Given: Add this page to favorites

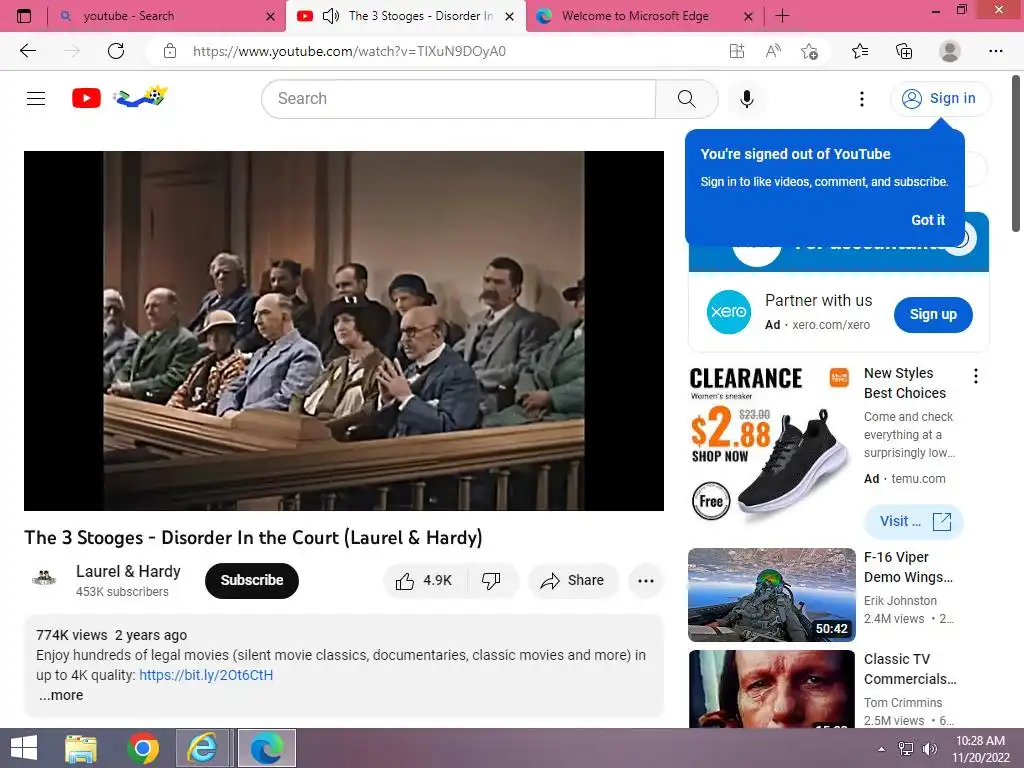Looking at the screenshot, I should pyautogui.click(x=809, y=51).
